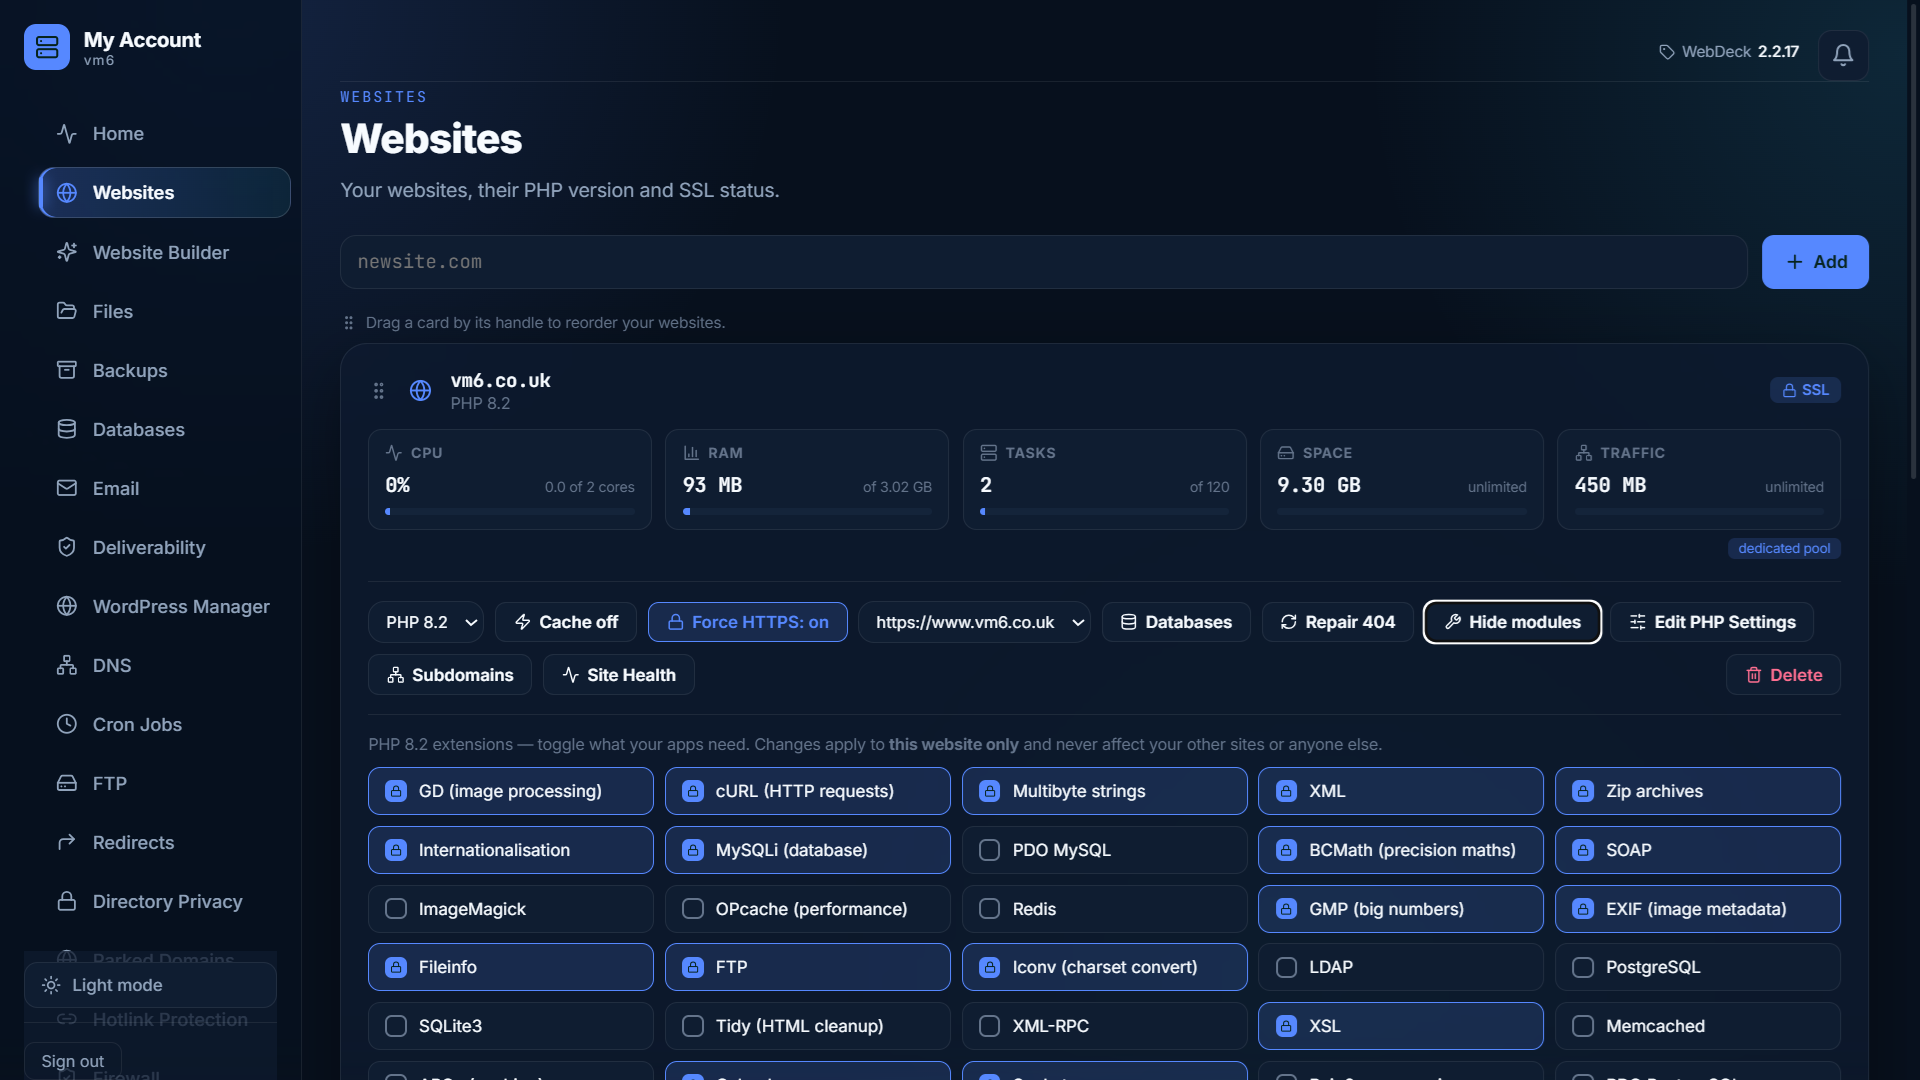Click the Redirects arrow icon
The image size is (1920, 1080).
coord(67,842)
